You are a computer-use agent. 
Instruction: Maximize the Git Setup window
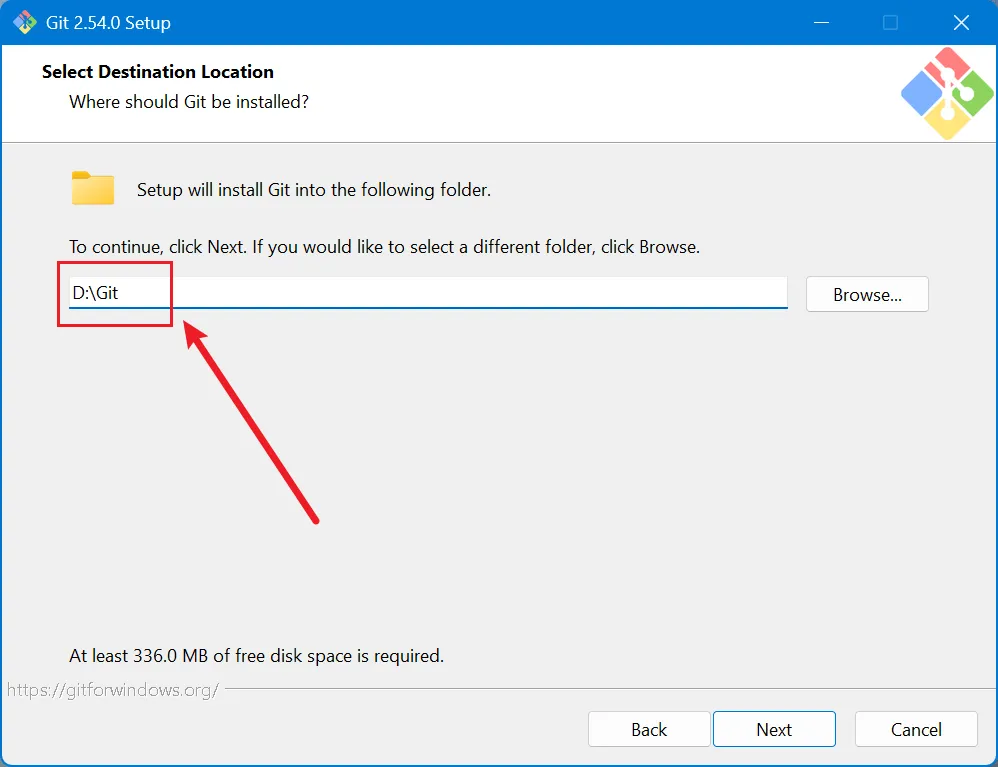(890, 23)
